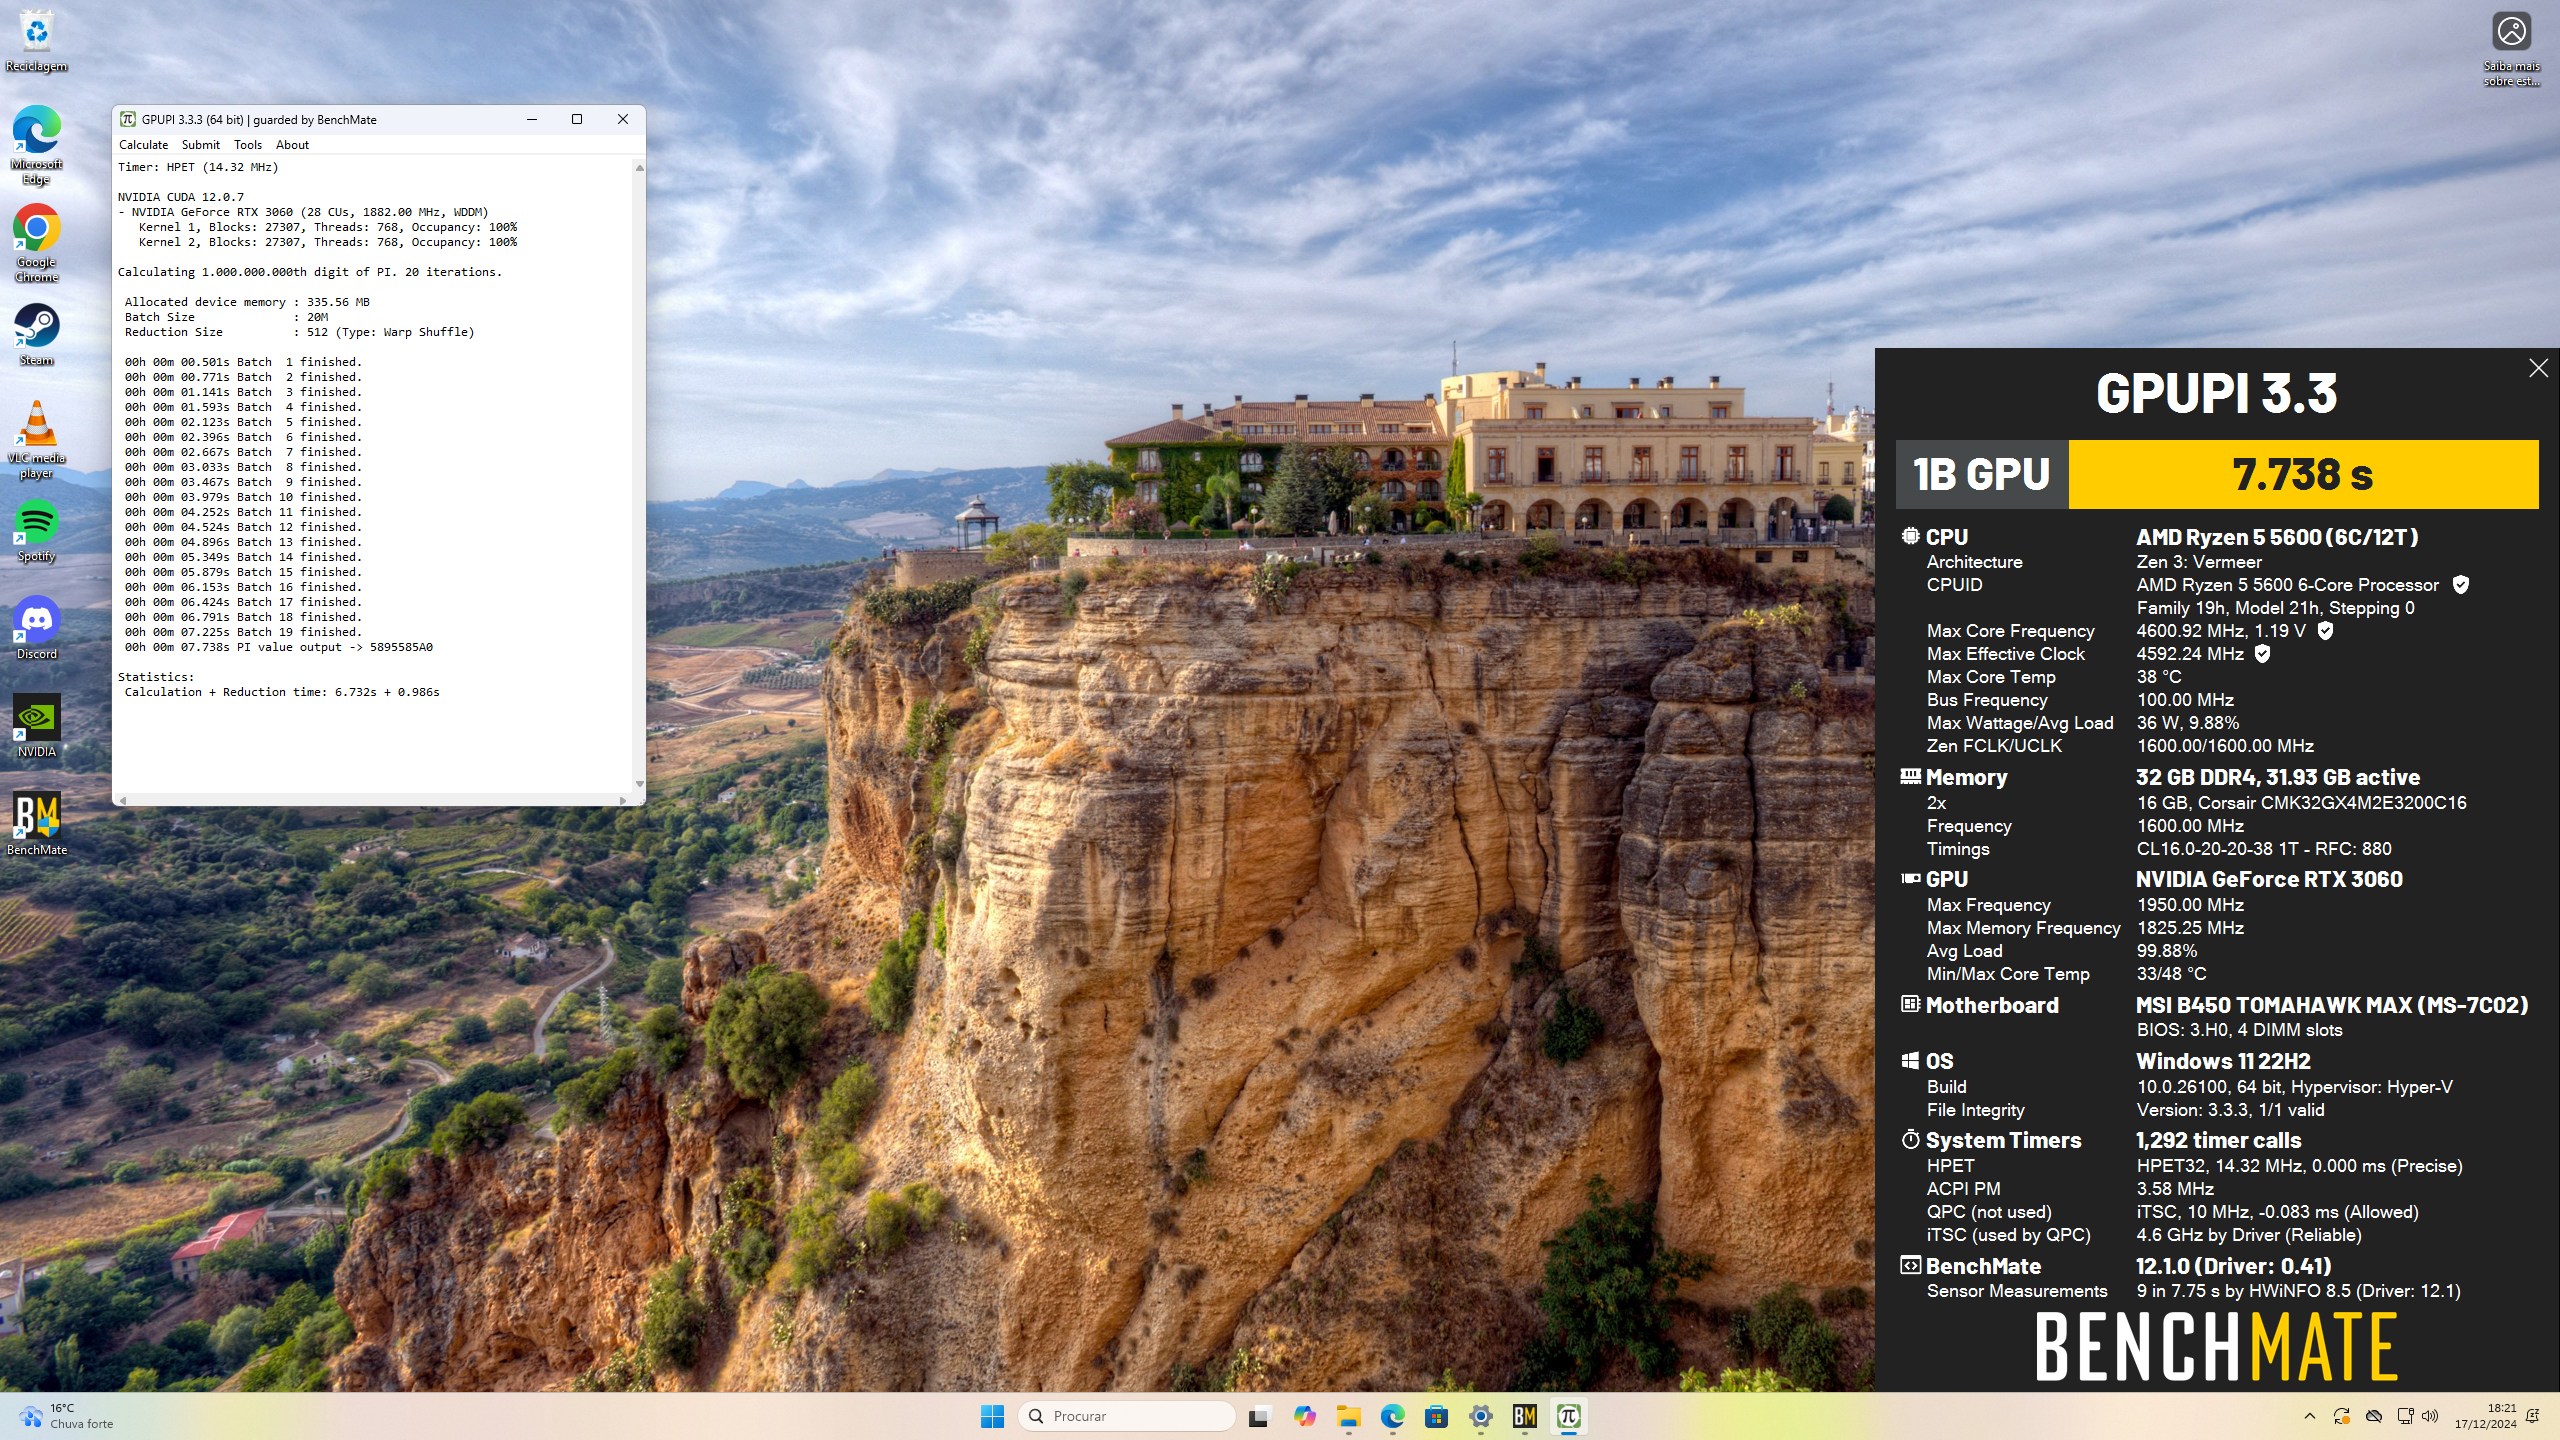The height and width of the screenshot is (1440, 2560).
Task: Open the volume control in system tray
Action: (2430, 1416)
